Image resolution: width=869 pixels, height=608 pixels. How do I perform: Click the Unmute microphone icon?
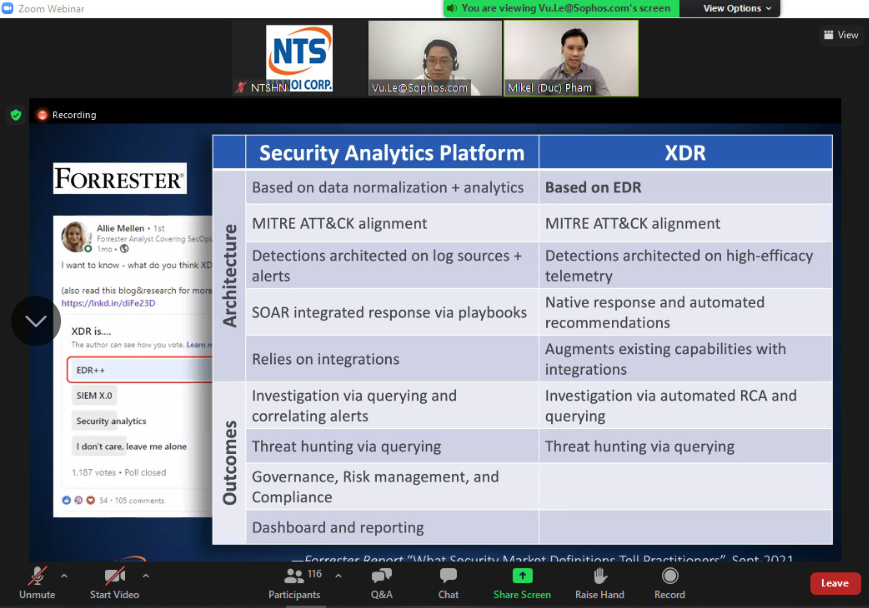[x=37, y=576]
